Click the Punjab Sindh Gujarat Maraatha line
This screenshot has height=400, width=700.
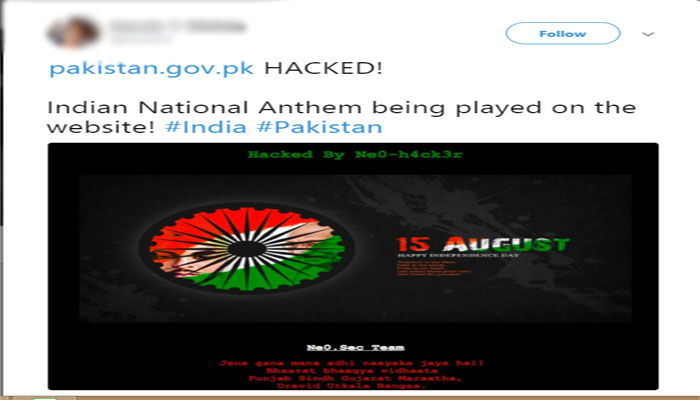(354, 378)
